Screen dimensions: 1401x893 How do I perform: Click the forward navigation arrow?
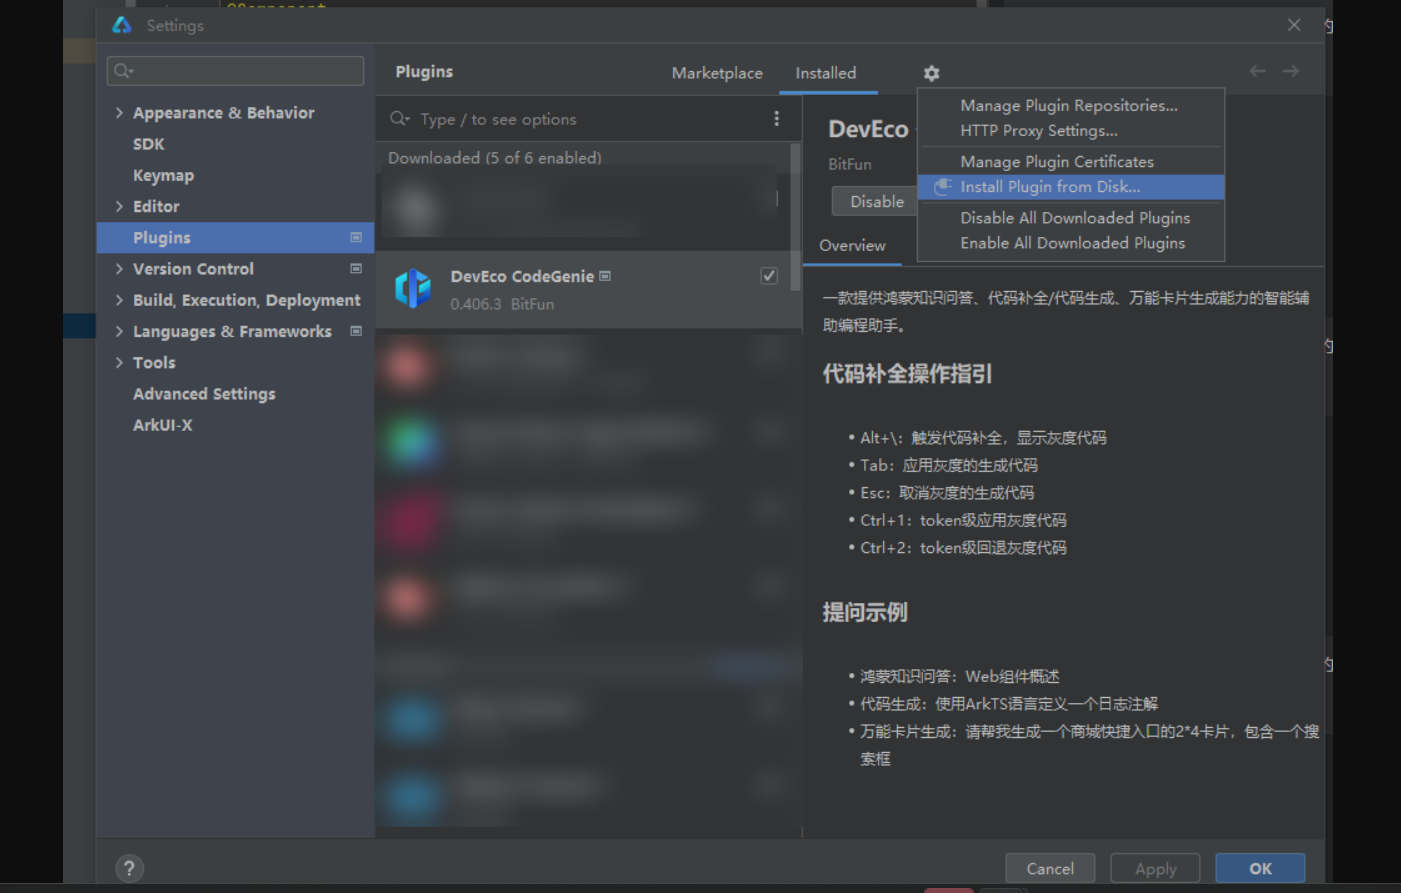(x=1291, y=71)
